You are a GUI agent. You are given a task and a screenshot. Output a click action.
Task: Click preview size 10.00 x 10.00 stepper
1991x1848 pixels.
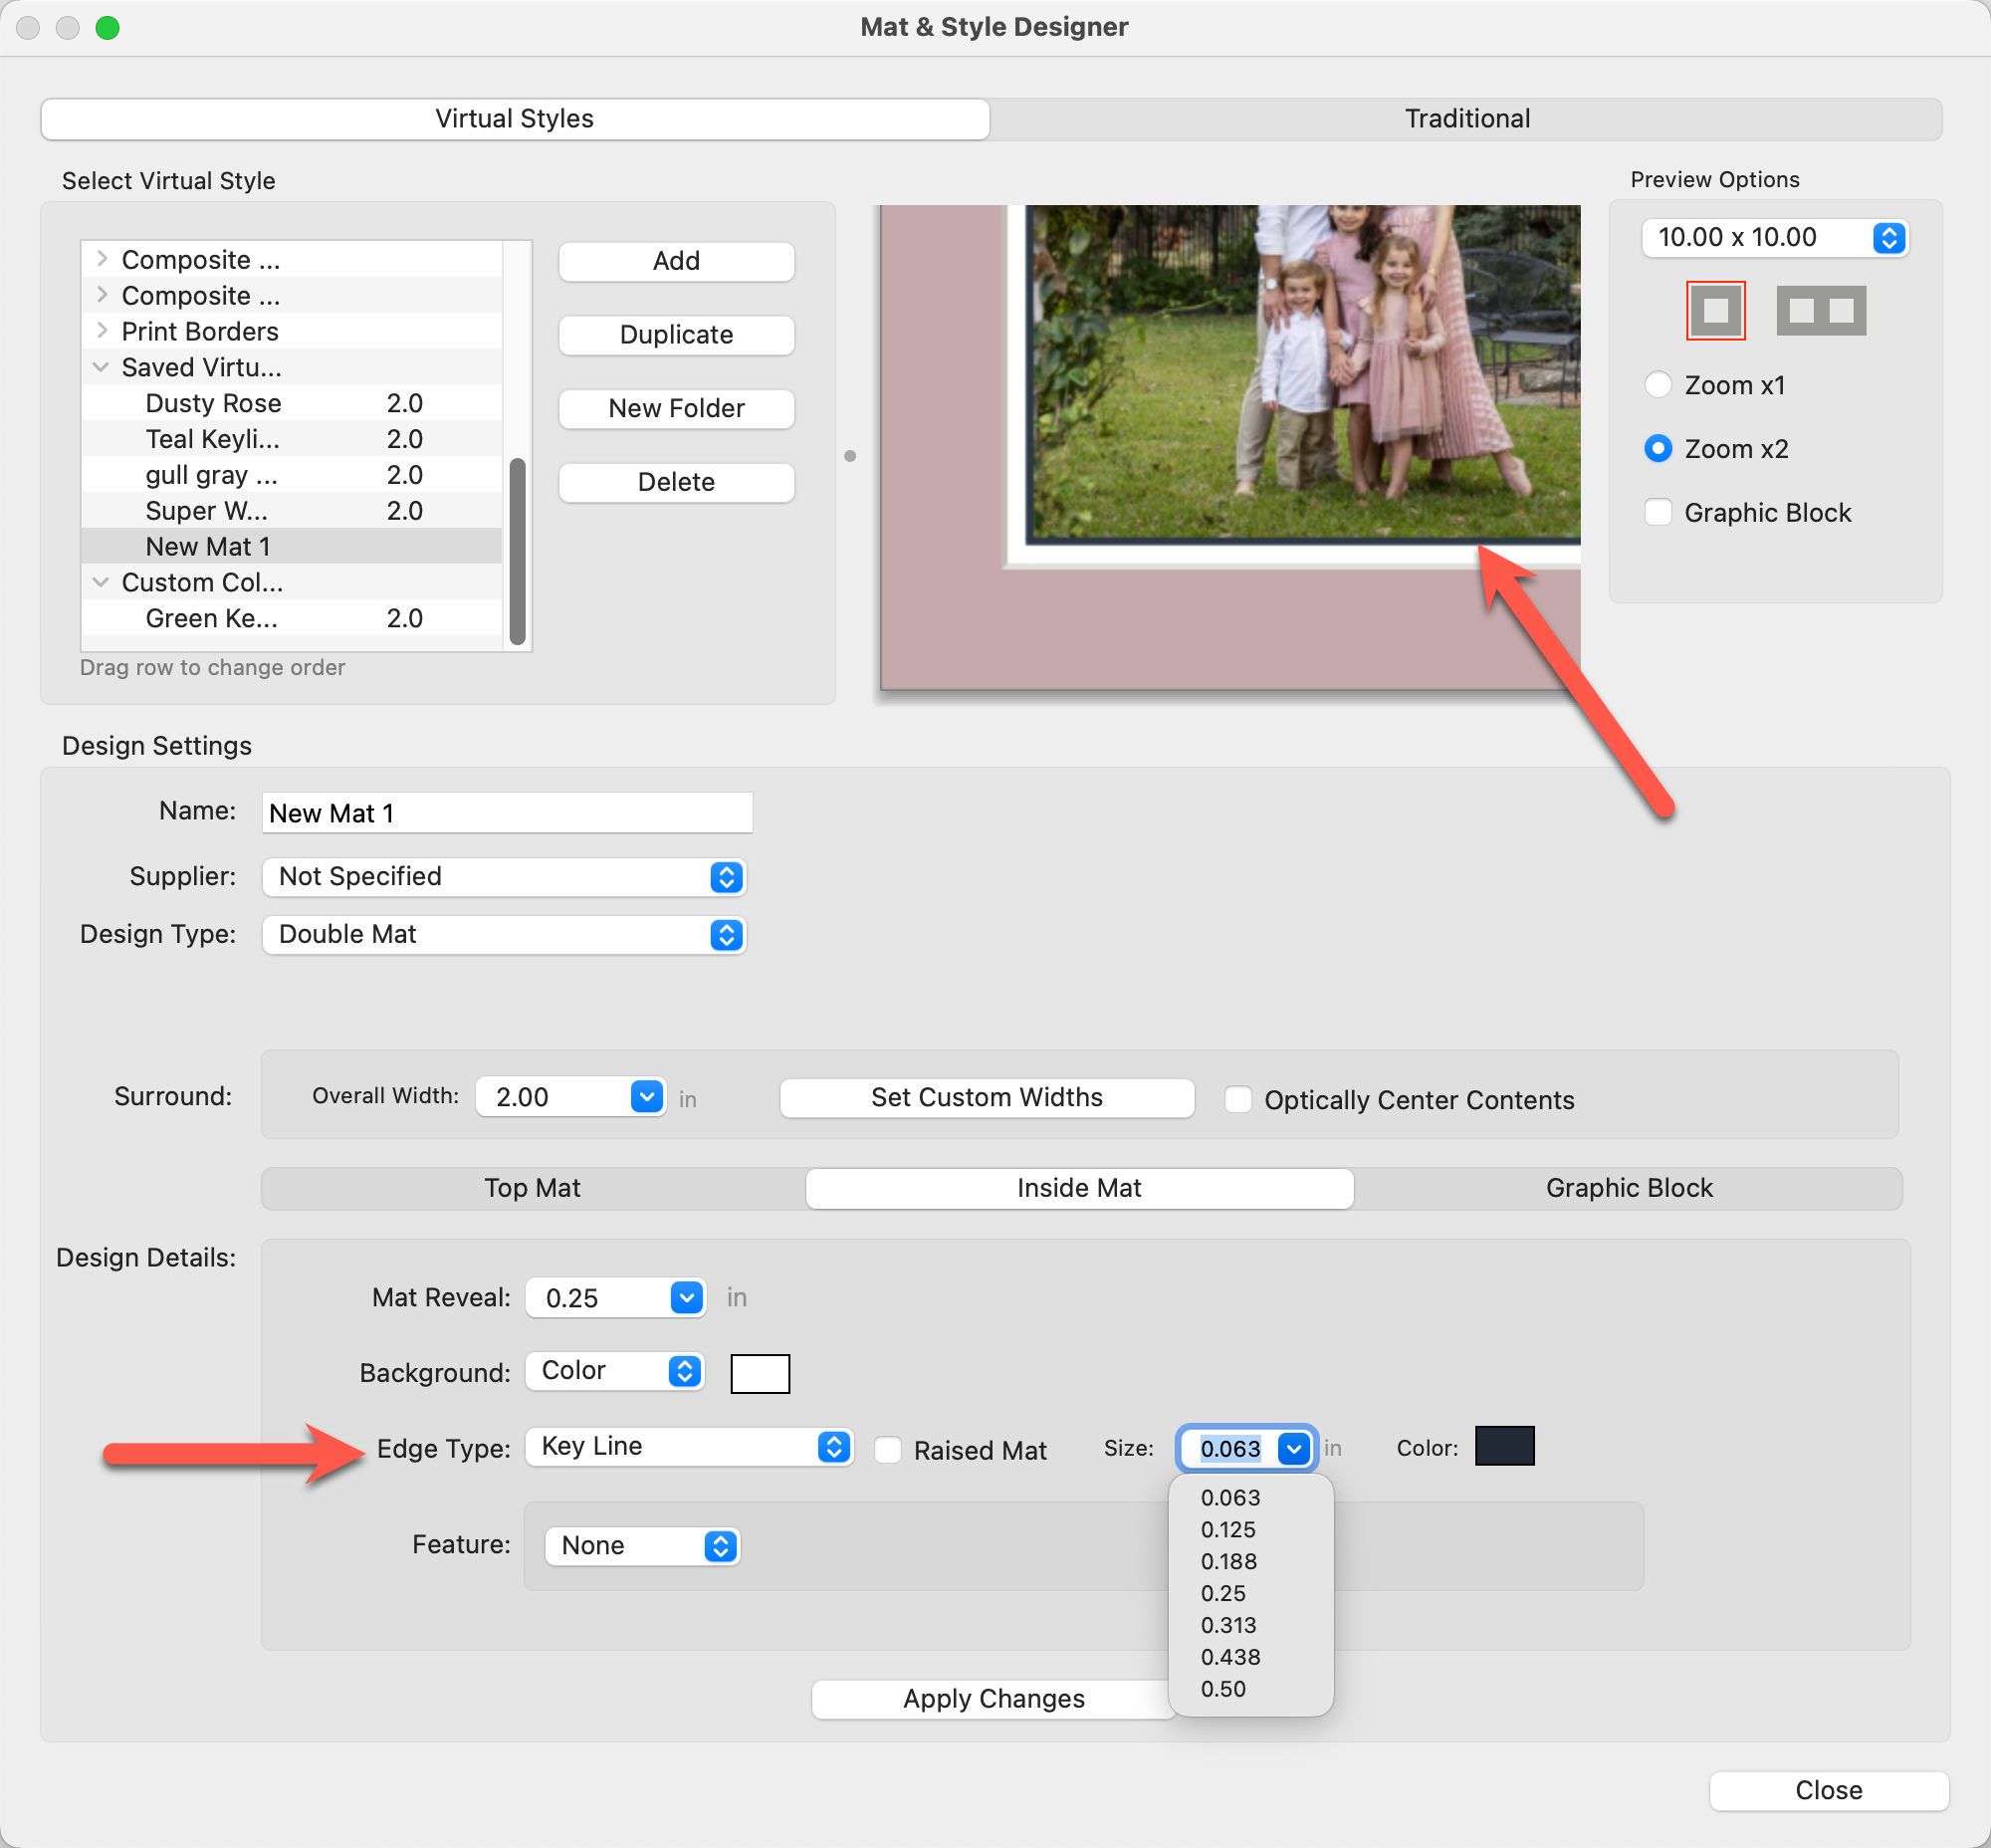tap(1888, 238)
